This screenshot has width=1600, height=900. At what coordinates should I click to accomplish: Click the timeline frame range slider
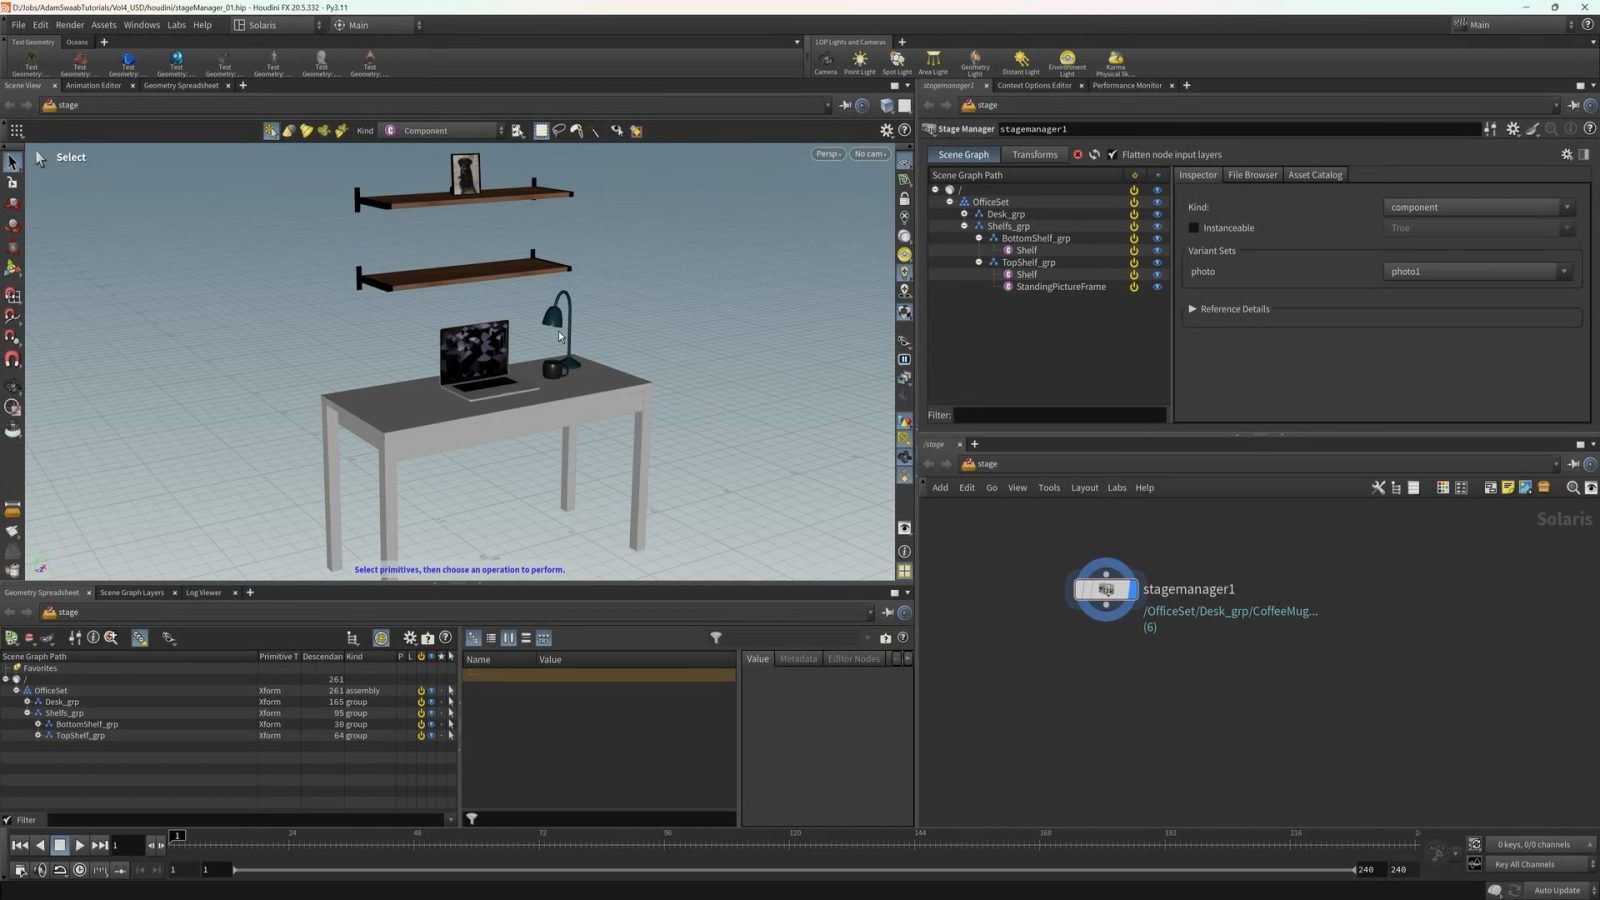793,870
